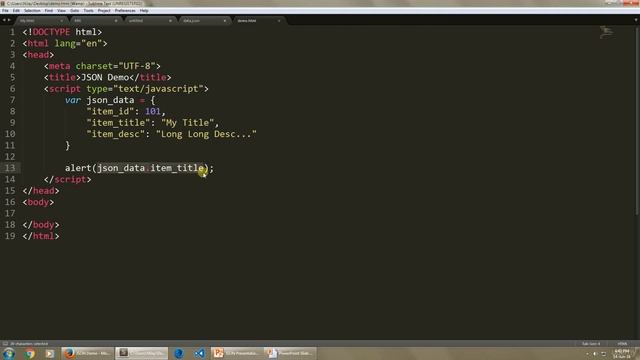Open the media player taskbar icon
Viewport: 640px width, 360px height.
click(49, 353)
